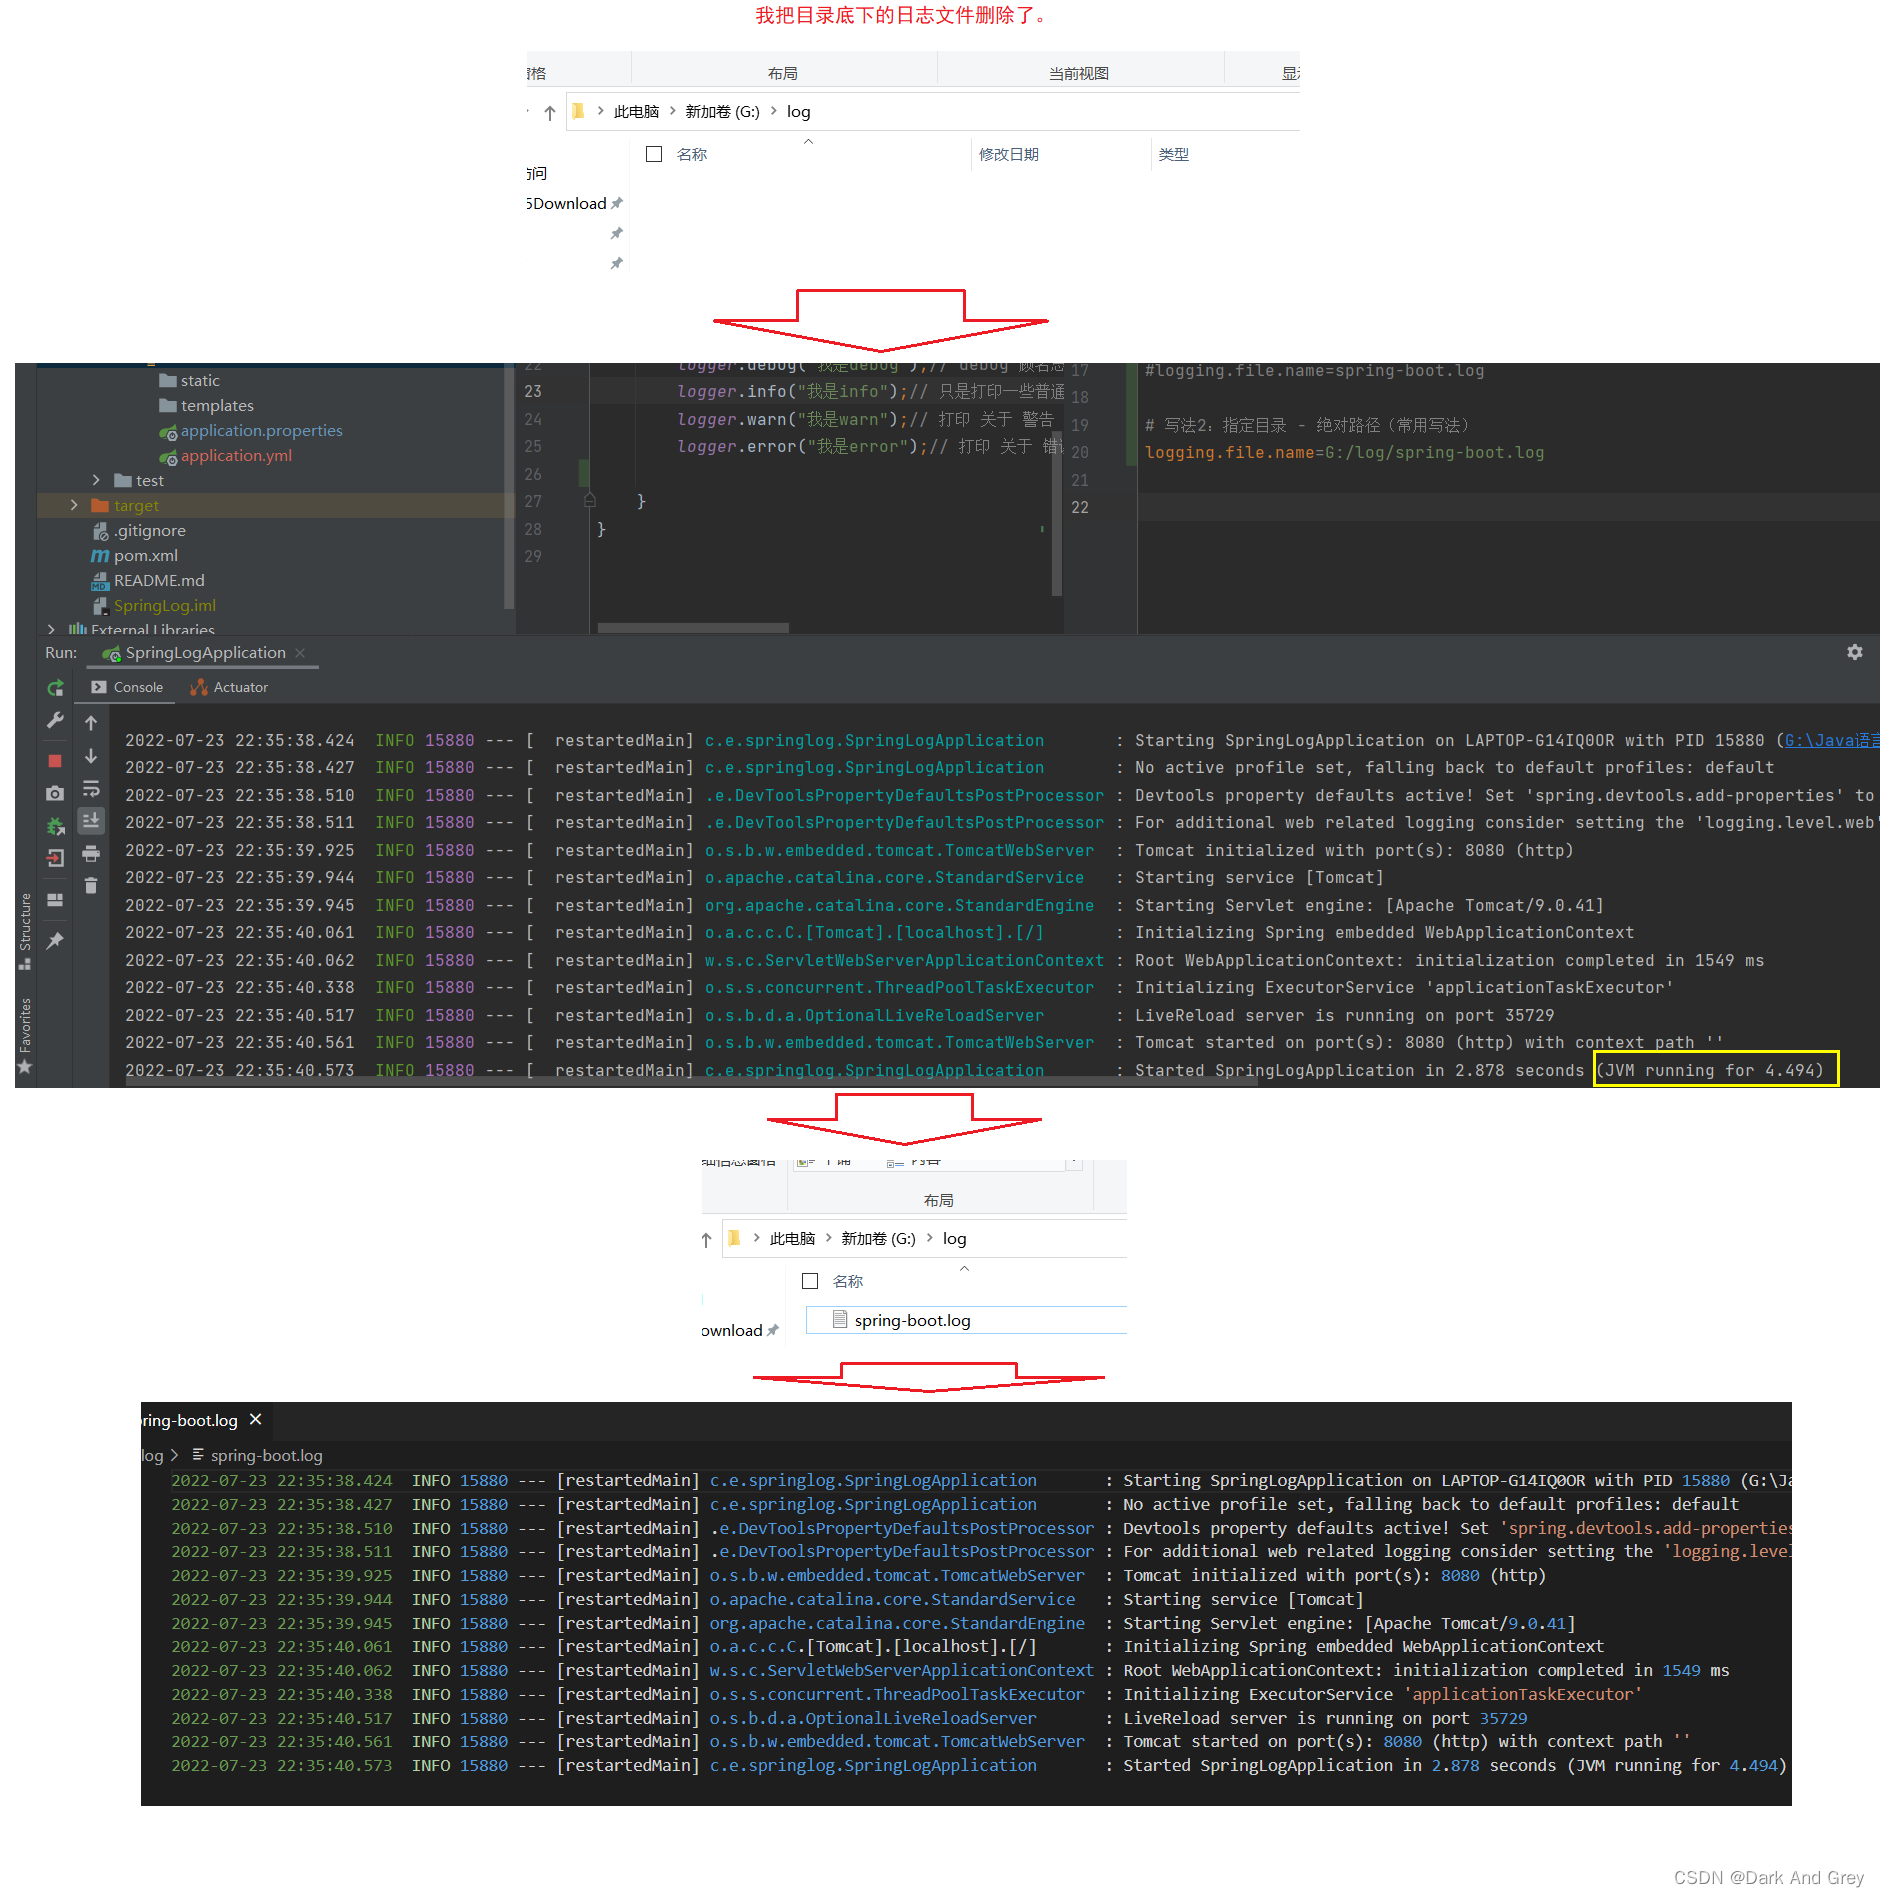Expand the target folder in project tree
The height and width of the screenshot is (1897, 1880).
pyautogui.click(x=74, y=506)
